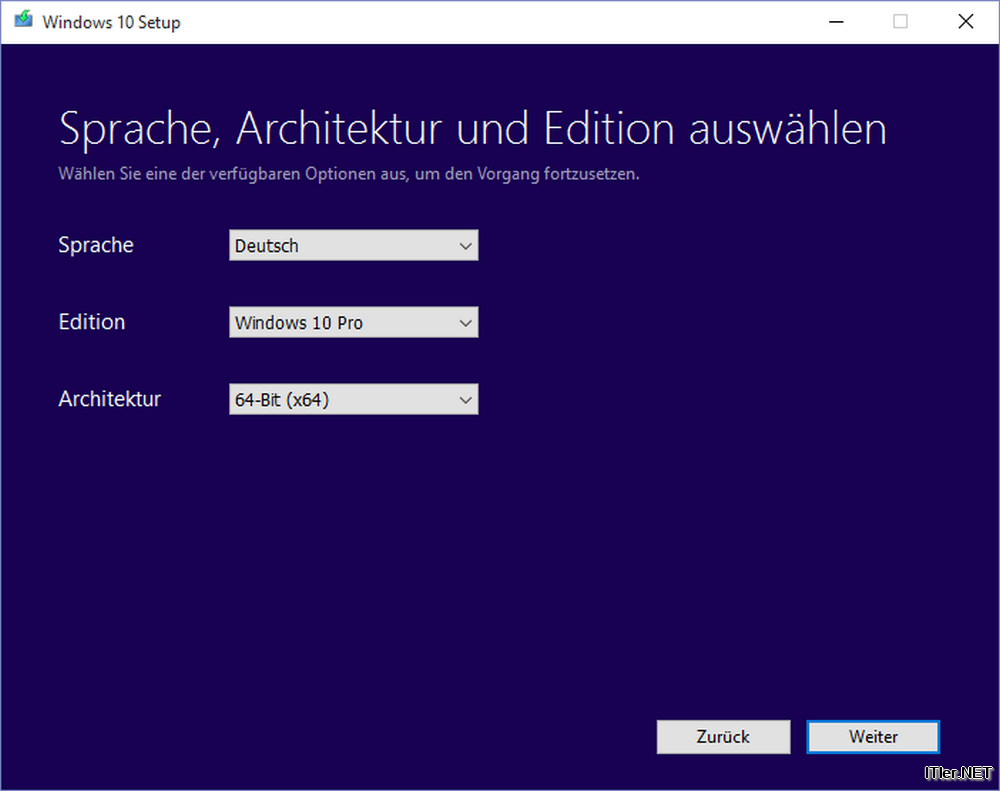Open the Architektur dropdown
This screenshot has height=791, width=1000.
(x=353, y=399)
